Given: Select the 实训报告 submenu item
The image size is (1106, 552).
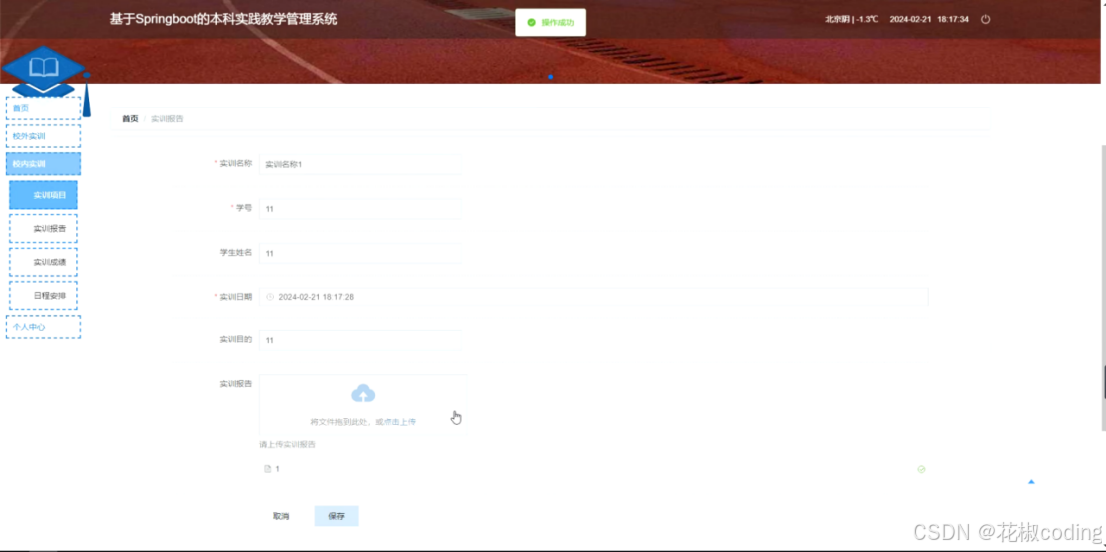Looking at the screenshot, I should click(44, 228).
